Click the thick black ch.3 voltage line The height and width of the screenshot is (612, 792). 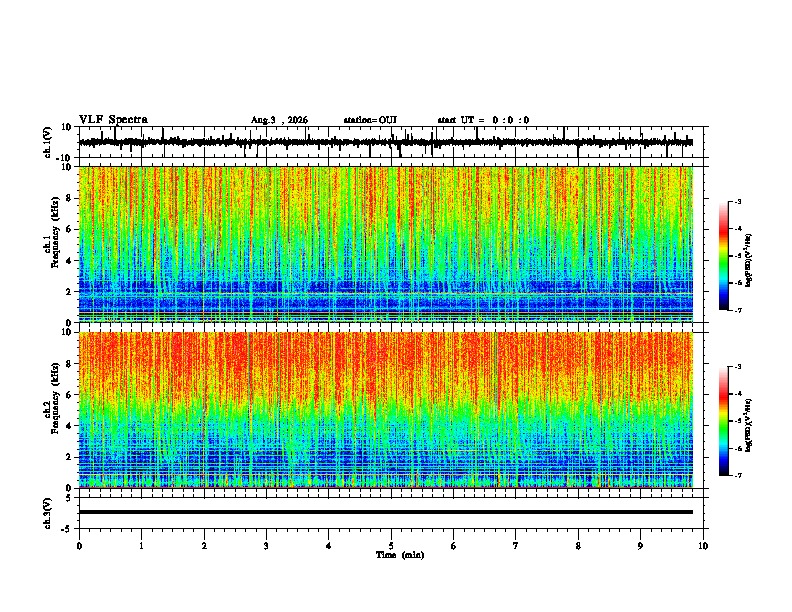[x=386, y=512]
